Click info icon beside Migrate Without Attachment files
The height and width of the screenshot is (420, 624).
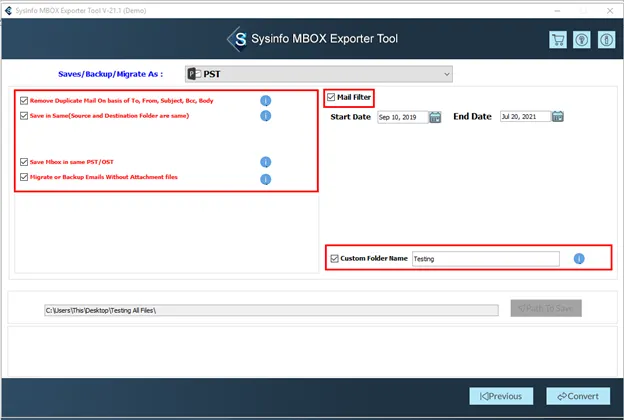click(265, 180)
